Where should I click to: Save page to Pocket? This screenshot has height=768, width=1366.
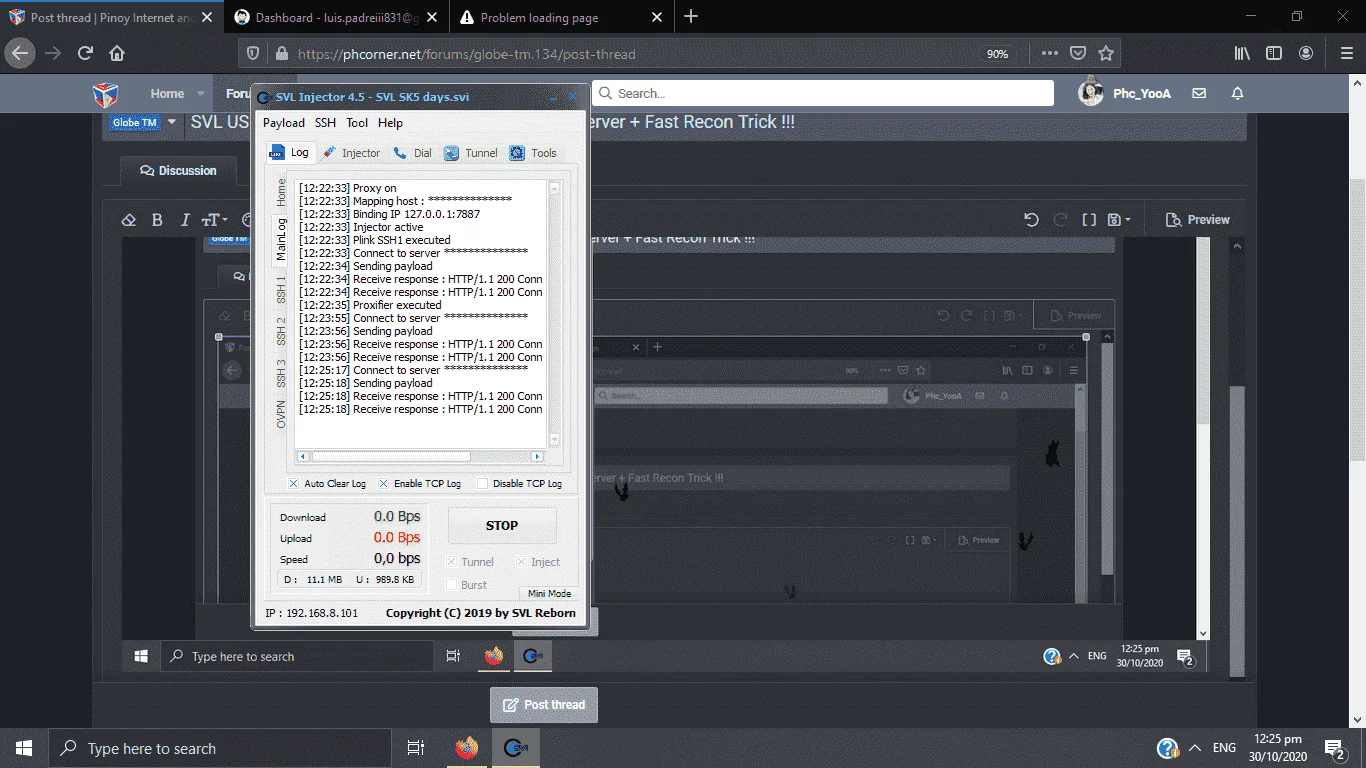pos(1078,54)
